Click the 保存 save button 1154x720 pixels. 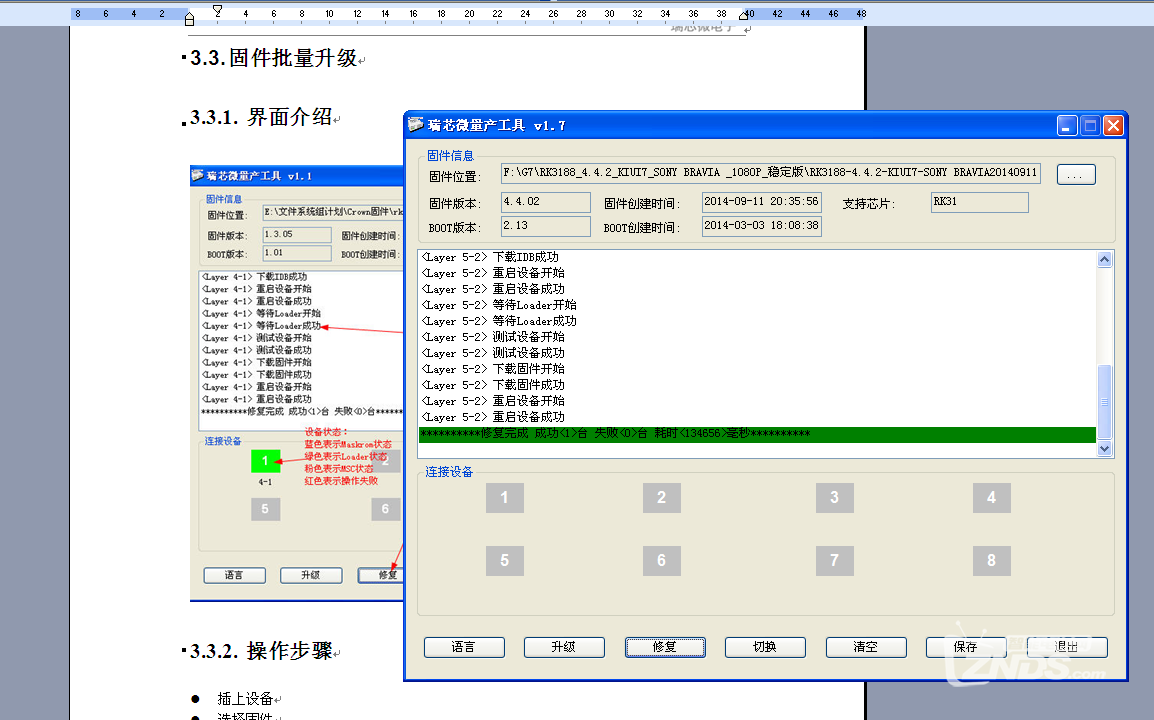965,647
